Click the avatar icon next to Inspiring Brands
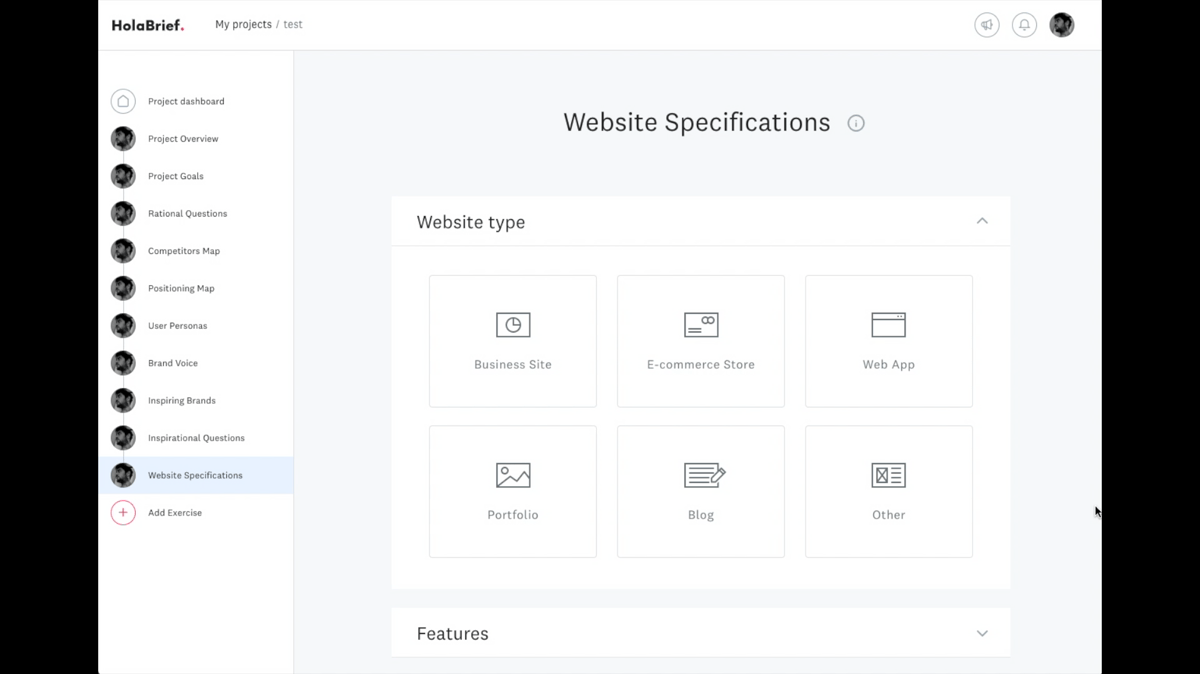This screenshot has height=674, width=1200. (123, 400)
